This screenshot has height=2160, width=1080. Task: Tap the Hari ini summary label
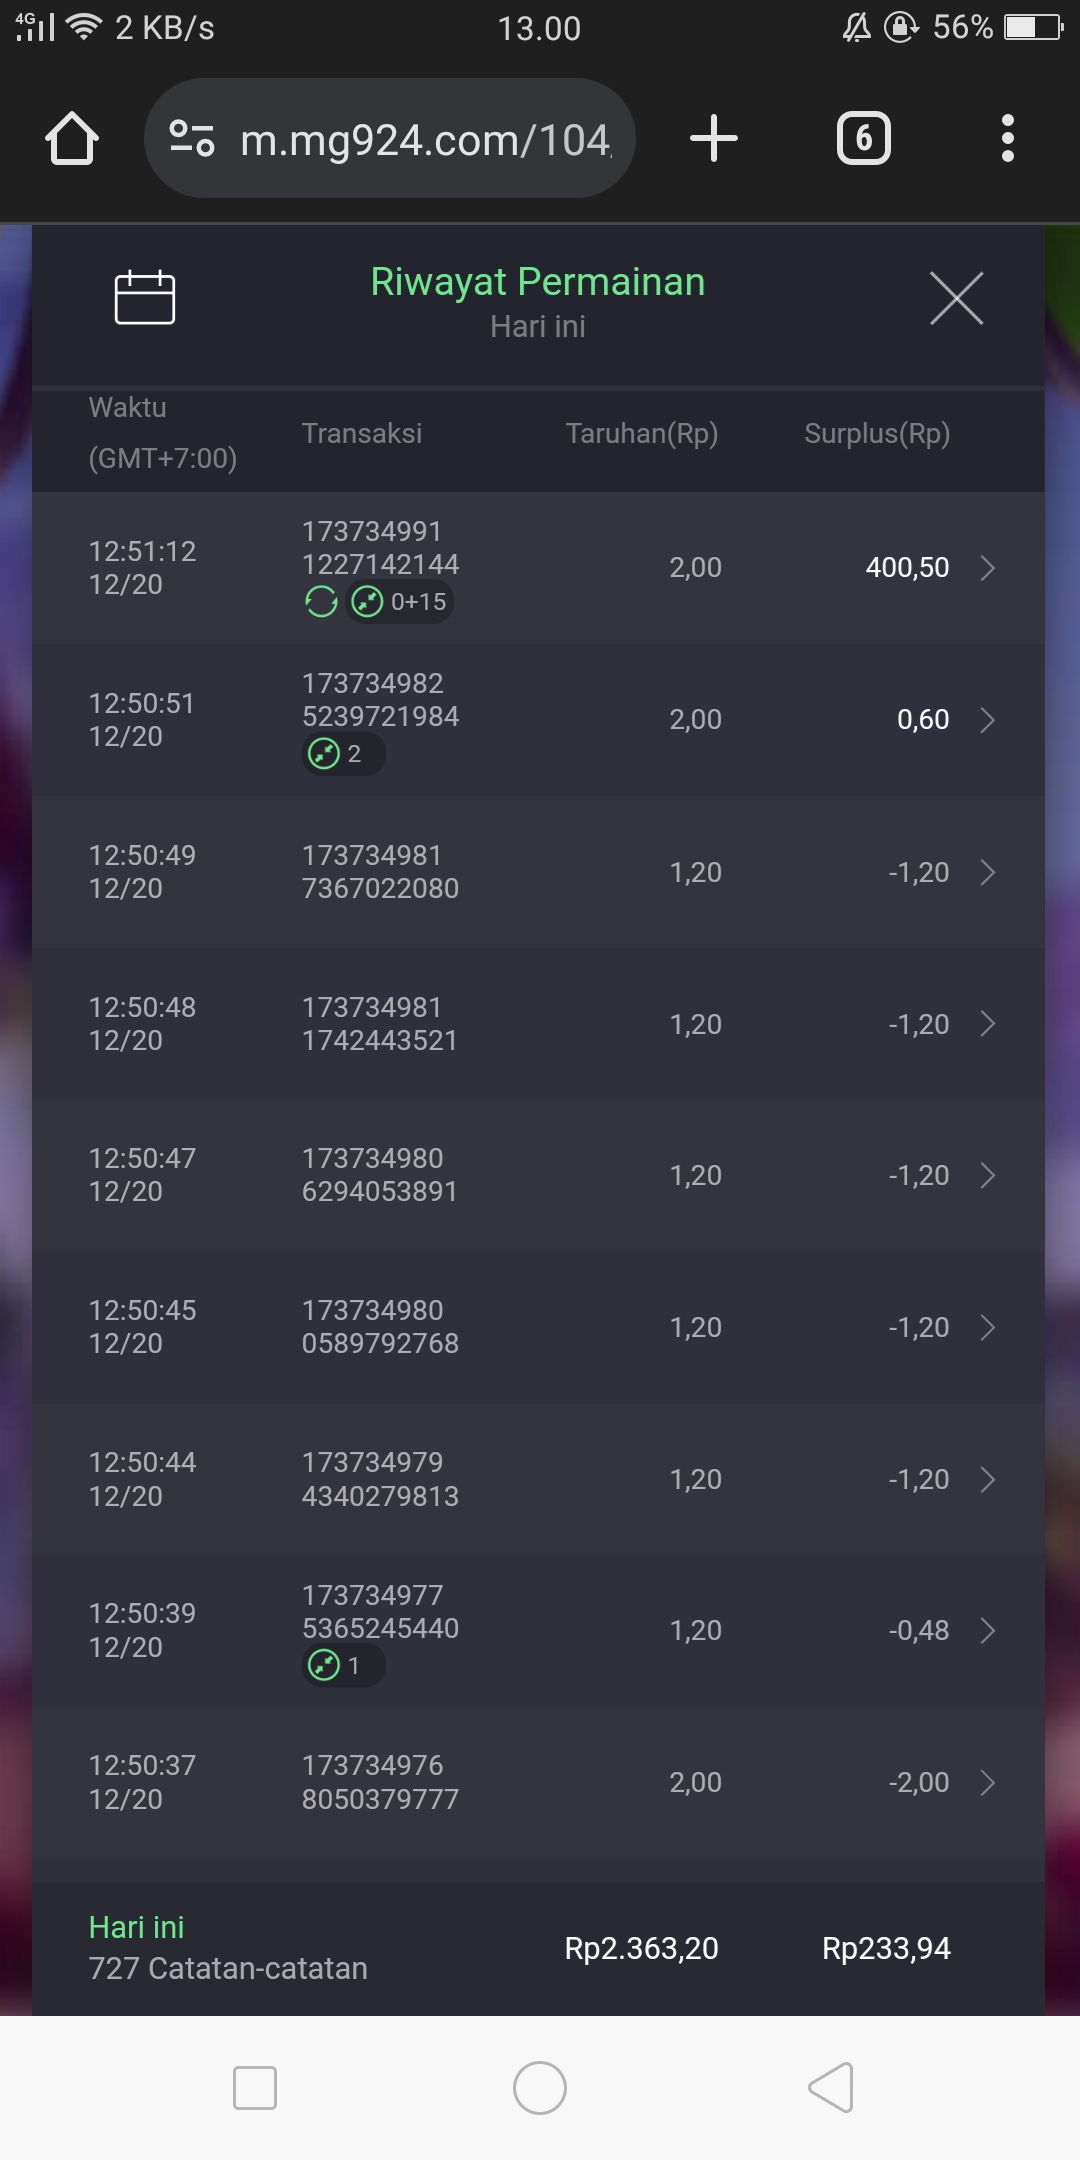click(137, 1927)
